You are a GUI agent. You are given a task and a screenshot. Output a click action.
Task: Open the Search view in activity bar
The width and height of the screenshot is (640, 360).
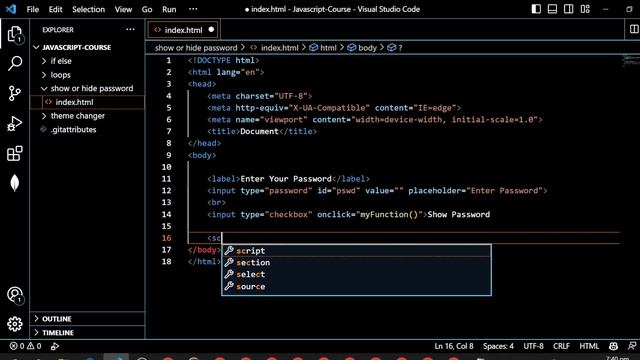(15, 64)
